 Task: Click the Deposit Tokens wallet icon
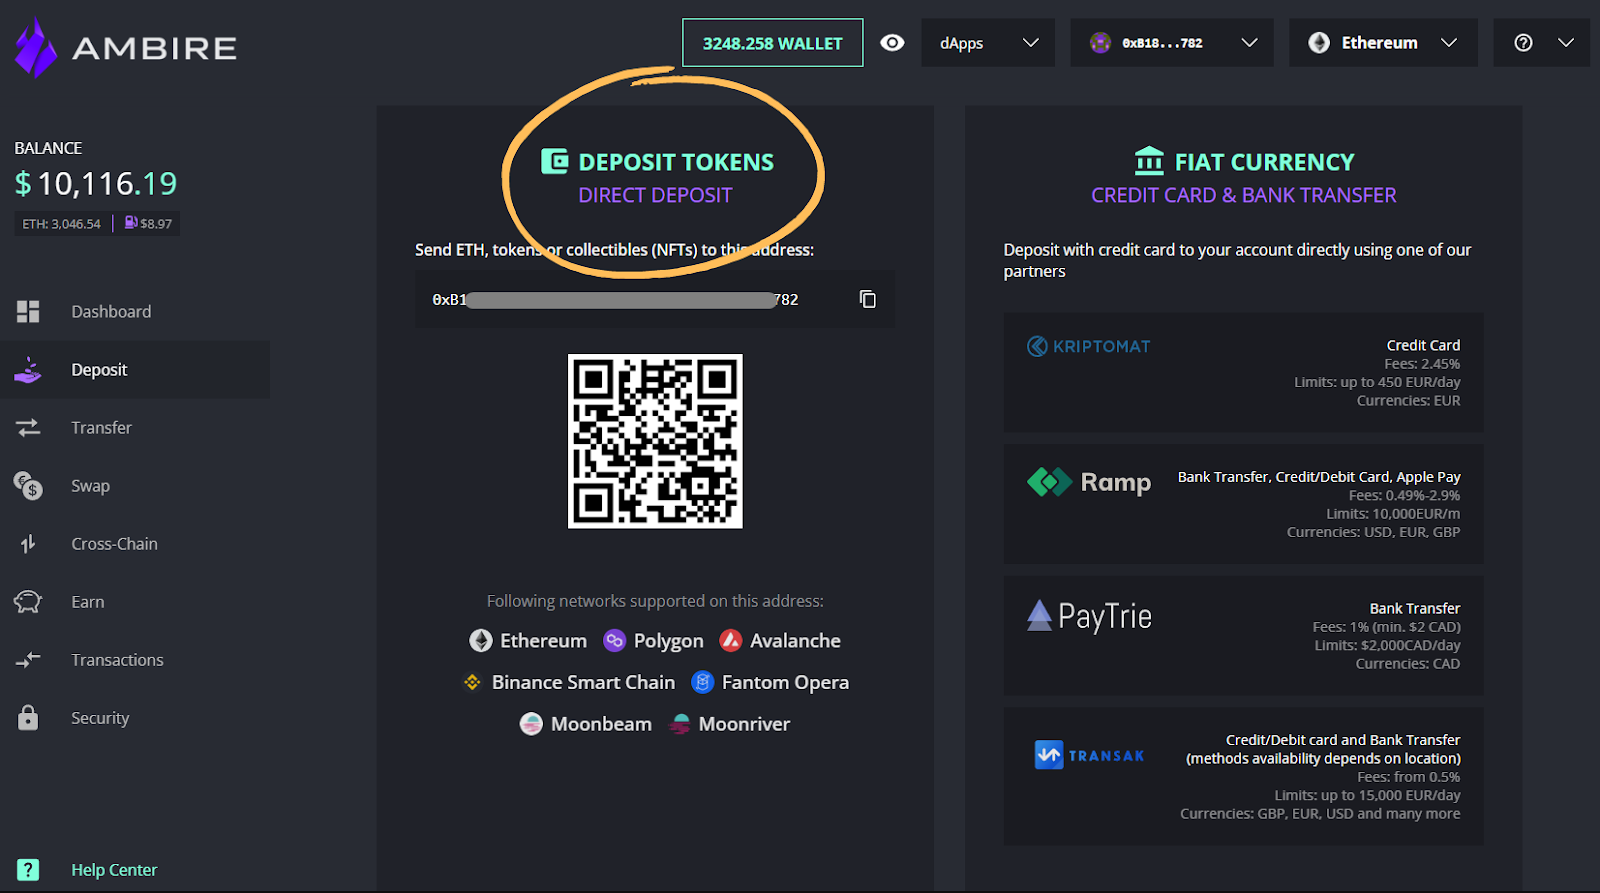[x=554, y=161]
